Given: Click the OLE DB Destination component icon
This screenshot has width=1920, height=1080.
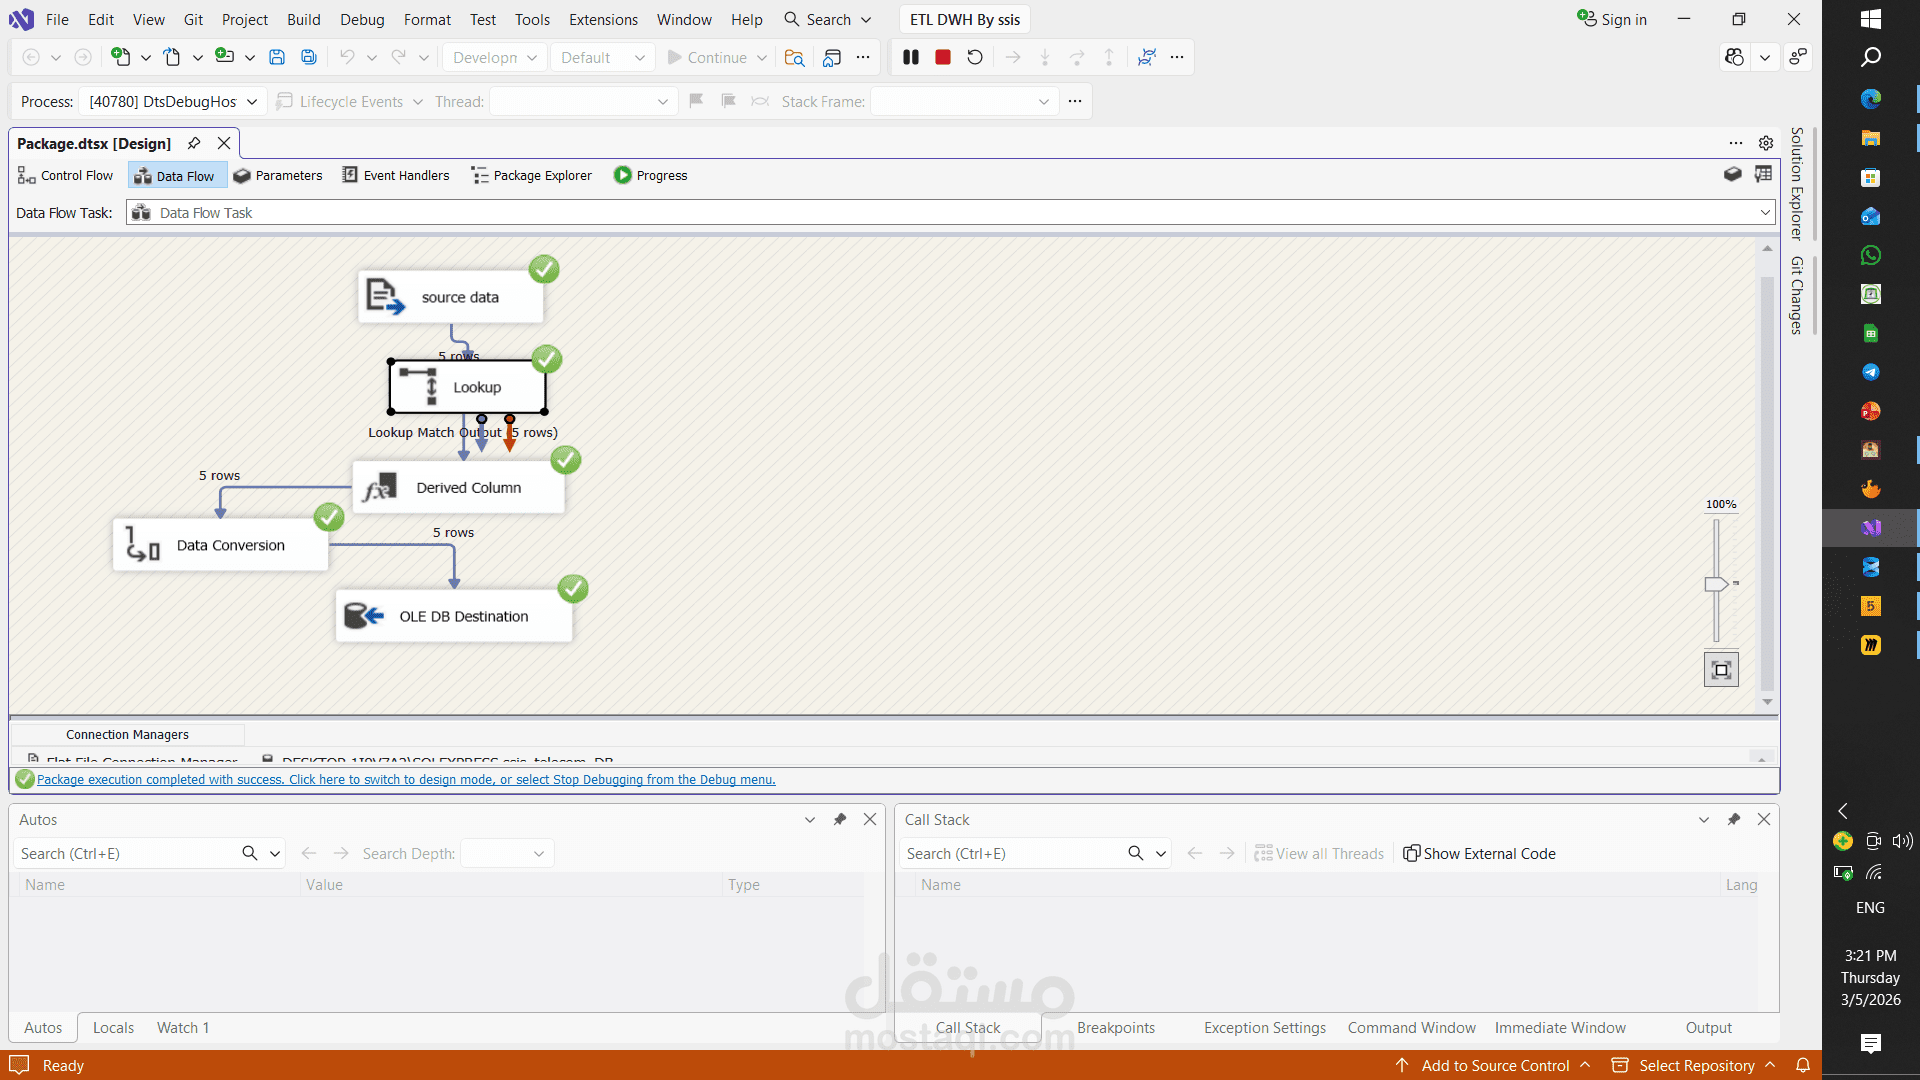Looking at the screenshot, I should tap(364, 616).
